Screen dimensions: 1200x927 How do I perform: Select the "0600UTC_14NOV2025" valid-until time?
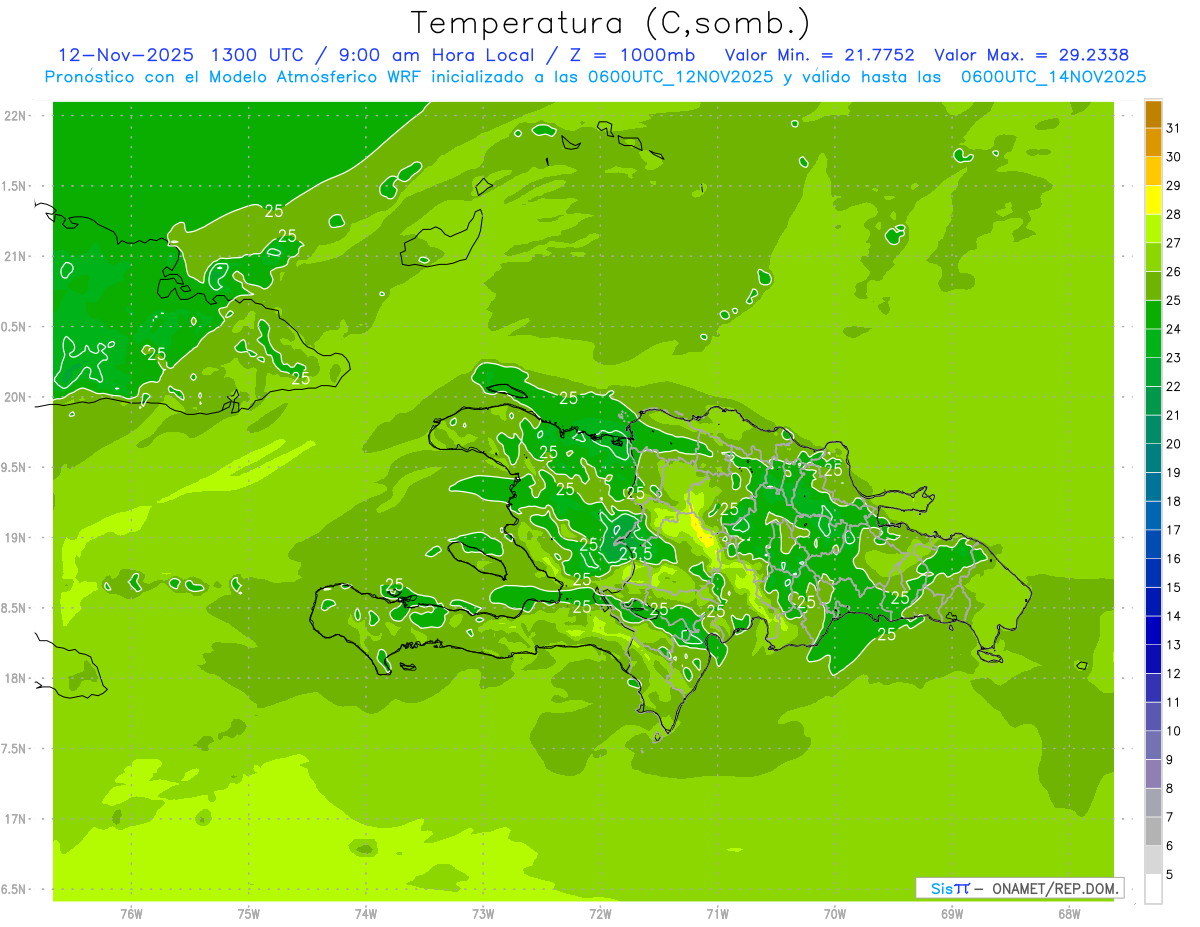1052,77
